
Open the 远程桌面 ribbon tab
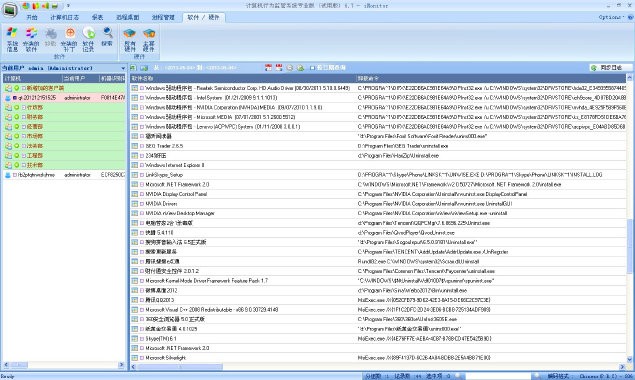(x=128, y=17)
